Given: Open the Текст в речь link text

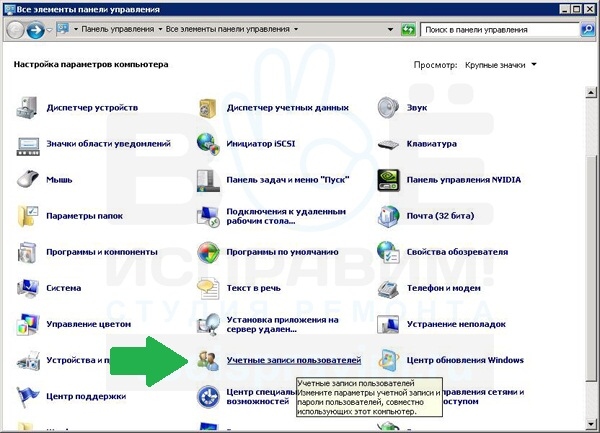Looking at the screenshot, I should [x=253, y=288].
